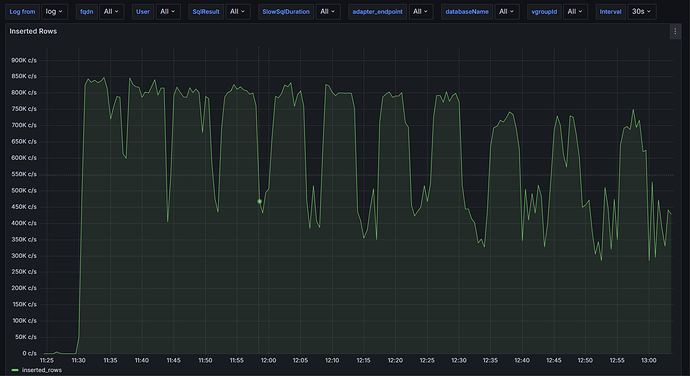Click the databaseName variable label
Viewport: 690px width, 376px height.
pos(467,11)
